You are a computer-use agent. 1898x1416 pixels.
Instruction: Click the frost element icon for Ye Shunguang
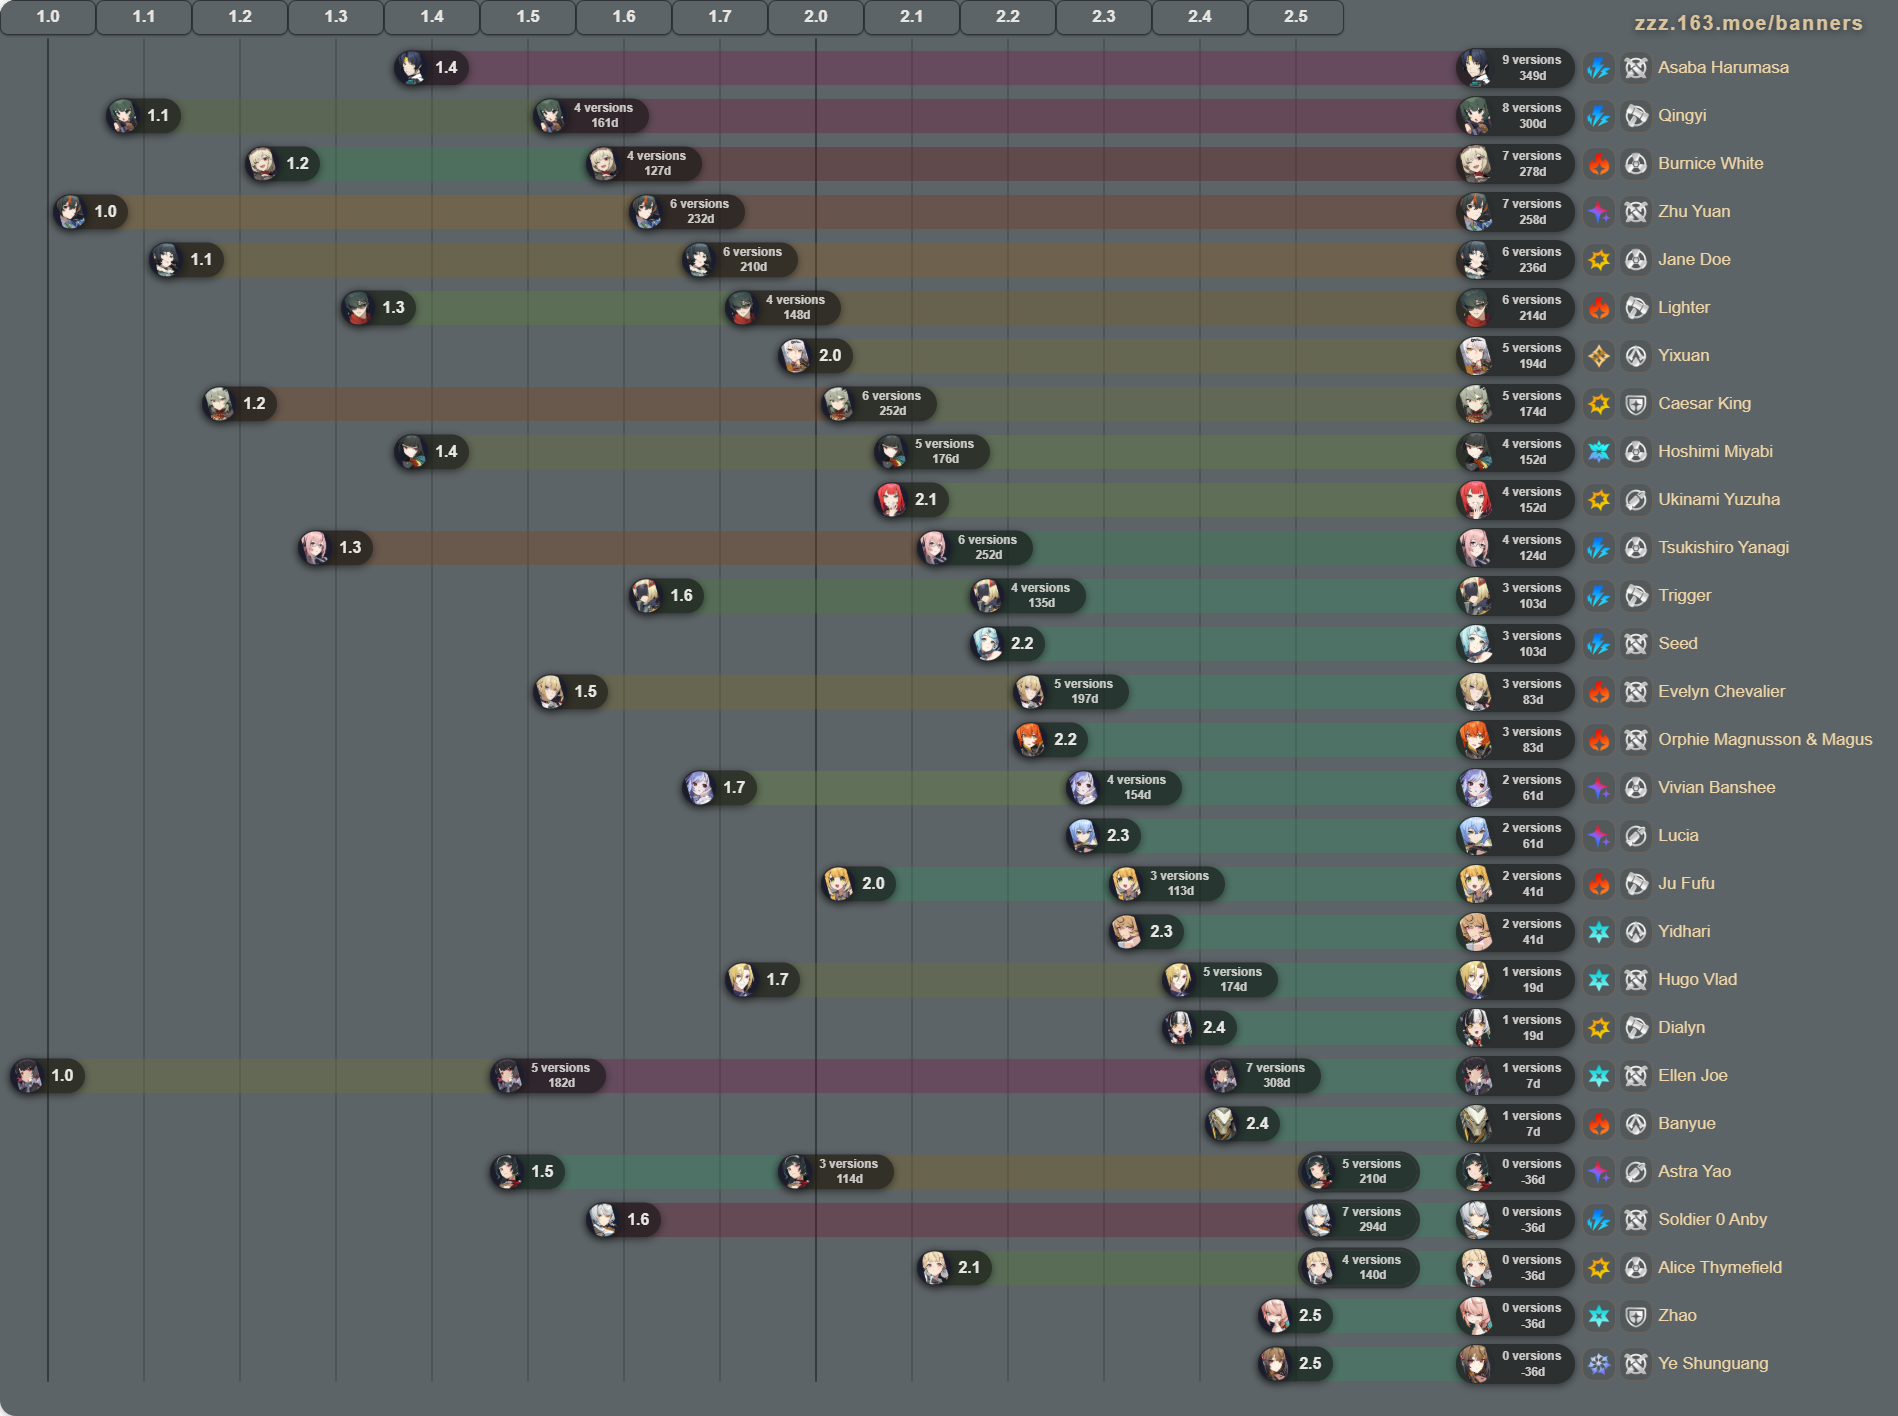pos(1599,1364)
